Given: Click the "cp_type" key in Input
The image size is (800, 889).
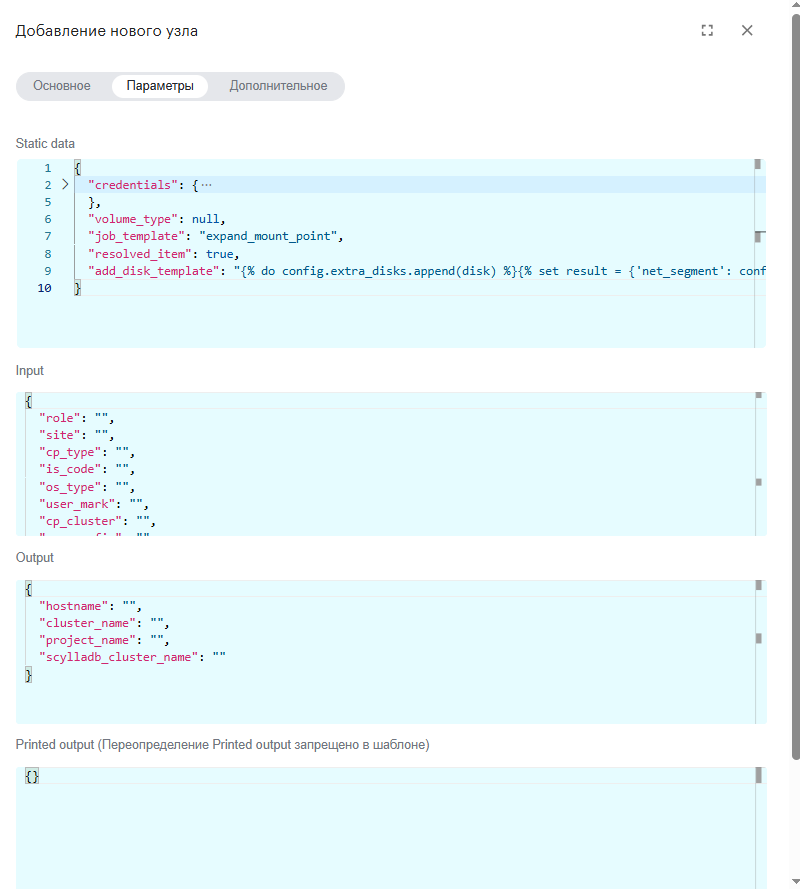Looking at the screenshot, I should click(70, 452).
